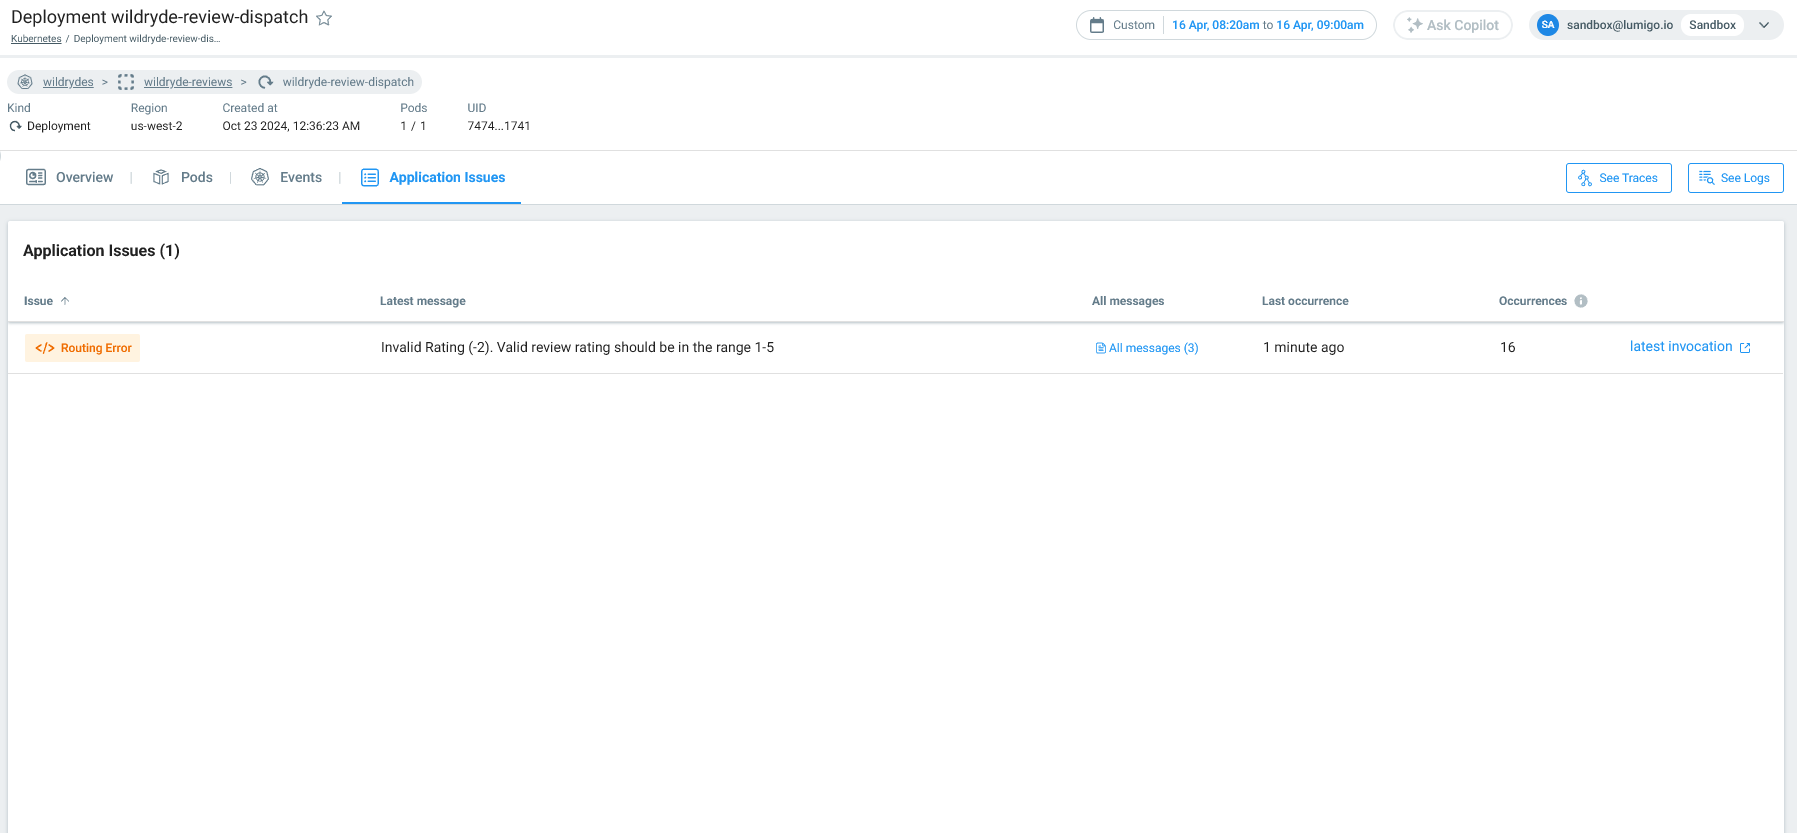
Task: Click the calendar icon in date picker
Action: tap(1097, 25)
